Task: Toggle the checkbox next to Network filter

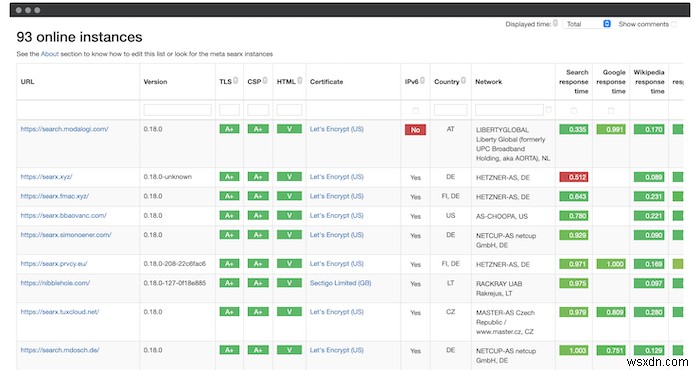Action: (549, 109)
